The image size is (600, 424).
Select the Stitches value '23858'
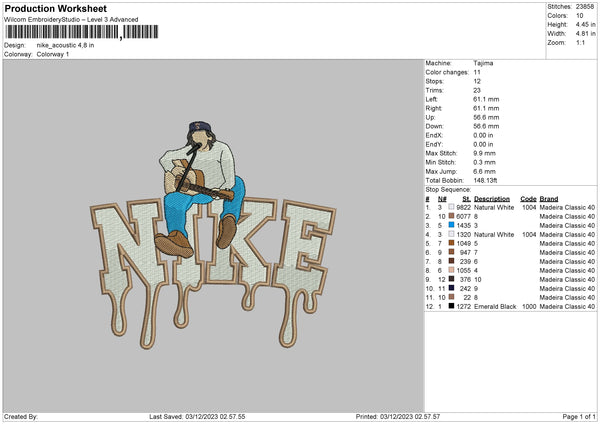click(585, 7)
